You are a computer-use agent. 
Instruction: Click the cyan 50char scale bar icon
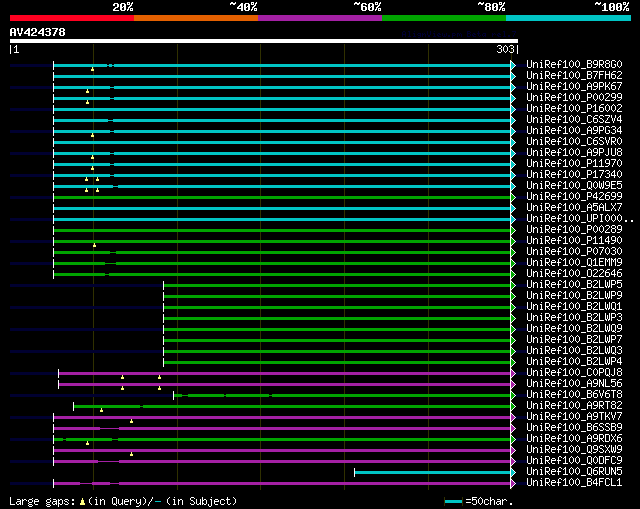coord(454,501)
